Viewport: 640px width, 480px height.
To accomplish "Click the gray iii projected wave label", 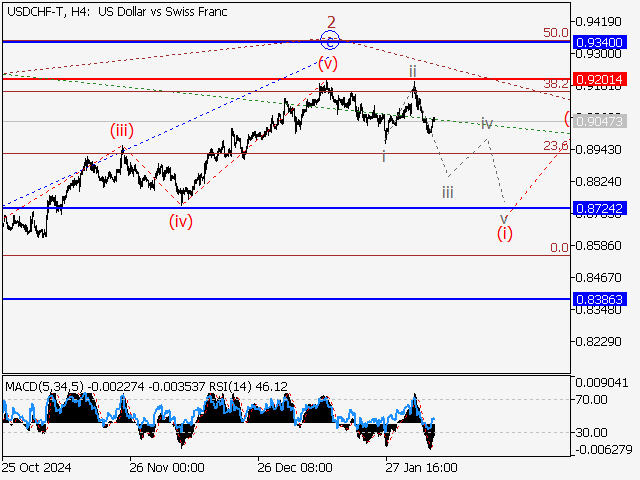I will [448, 192].
